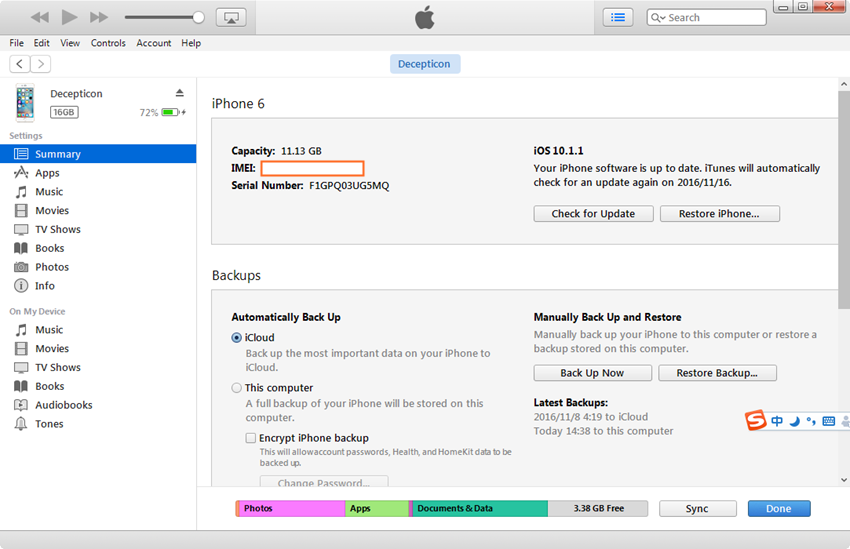Screen dimensions: 850x549
Task: Open Tones under On My Device
Action: 49,424
